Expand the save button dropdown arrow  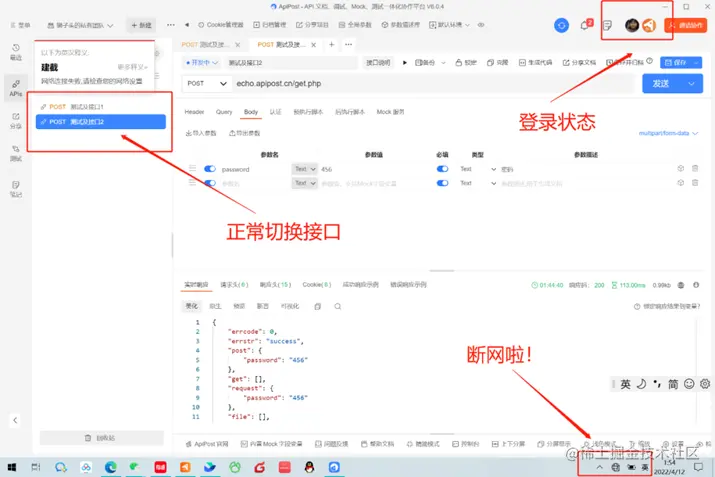pyautogui.click(x=696, y=62)
